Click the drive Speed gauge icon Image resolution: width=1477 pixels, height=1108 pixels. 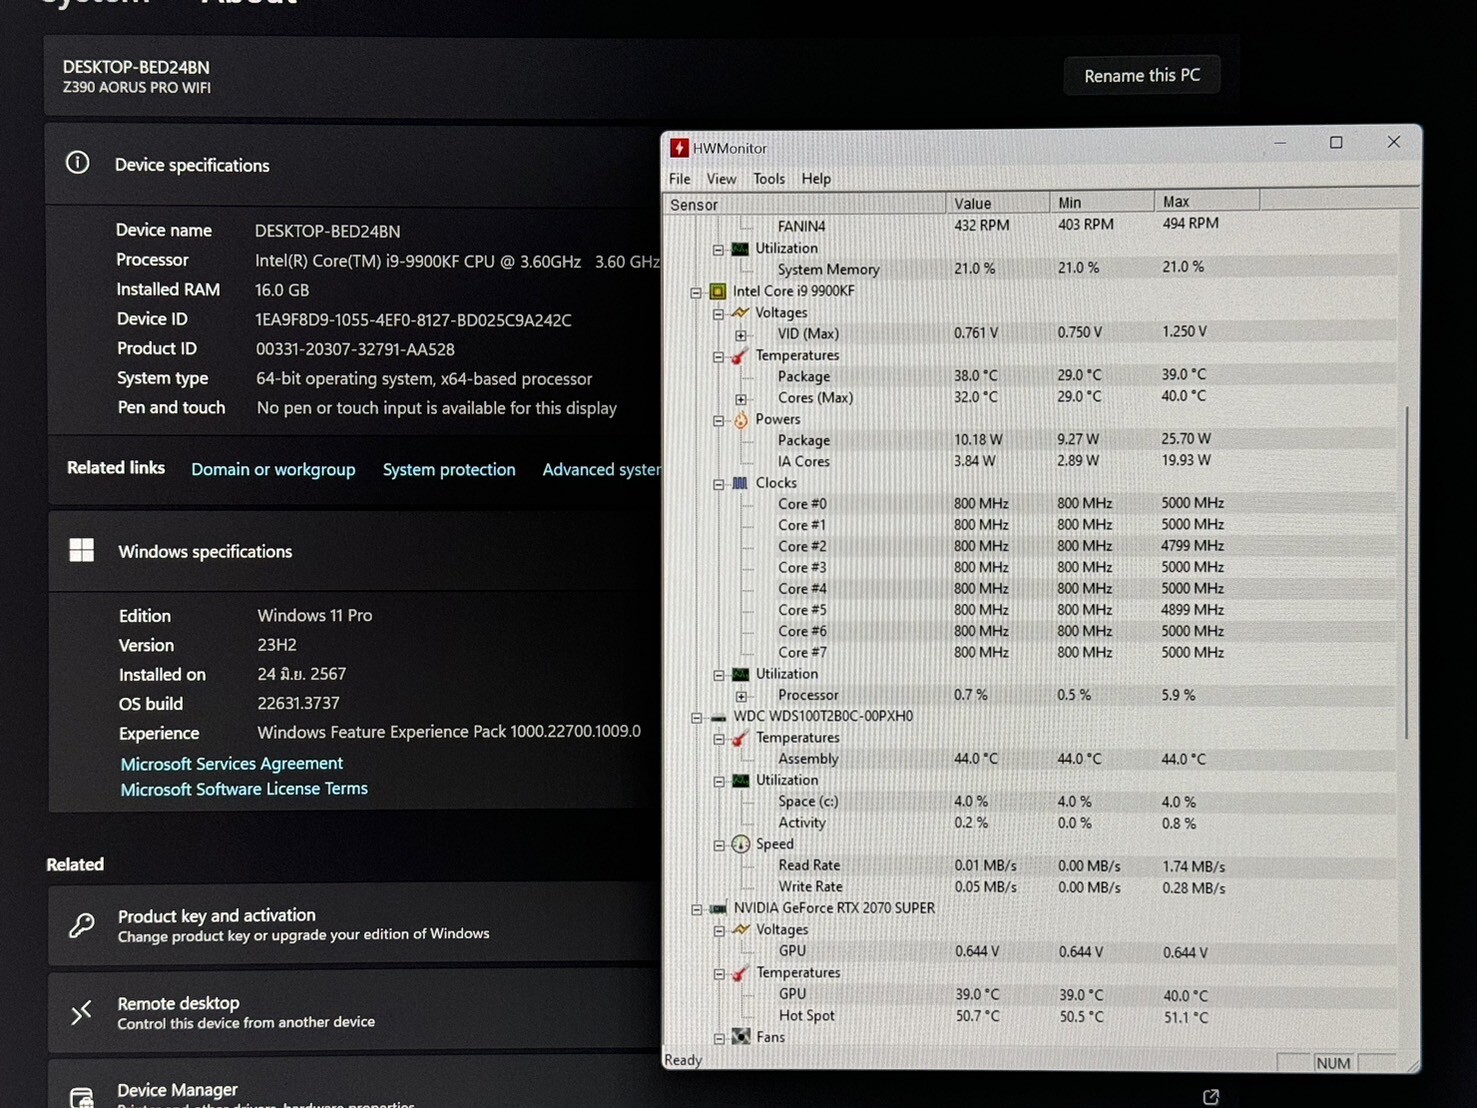pyautogui.click(x=741, y=844)
